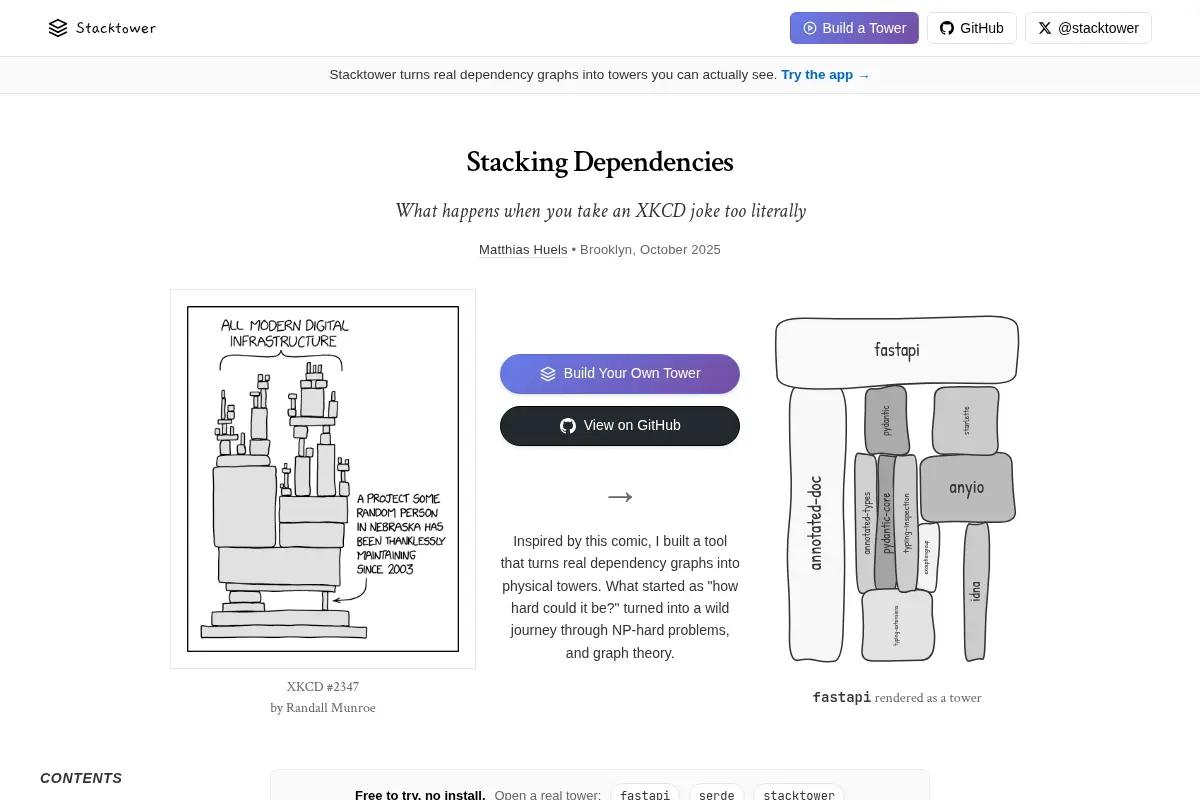Image resolution: width=1200 pixels, height=800 pixels.
Task: Select the pydantic-core tower block
Action: pyautogui.click(x=886, y=523)
